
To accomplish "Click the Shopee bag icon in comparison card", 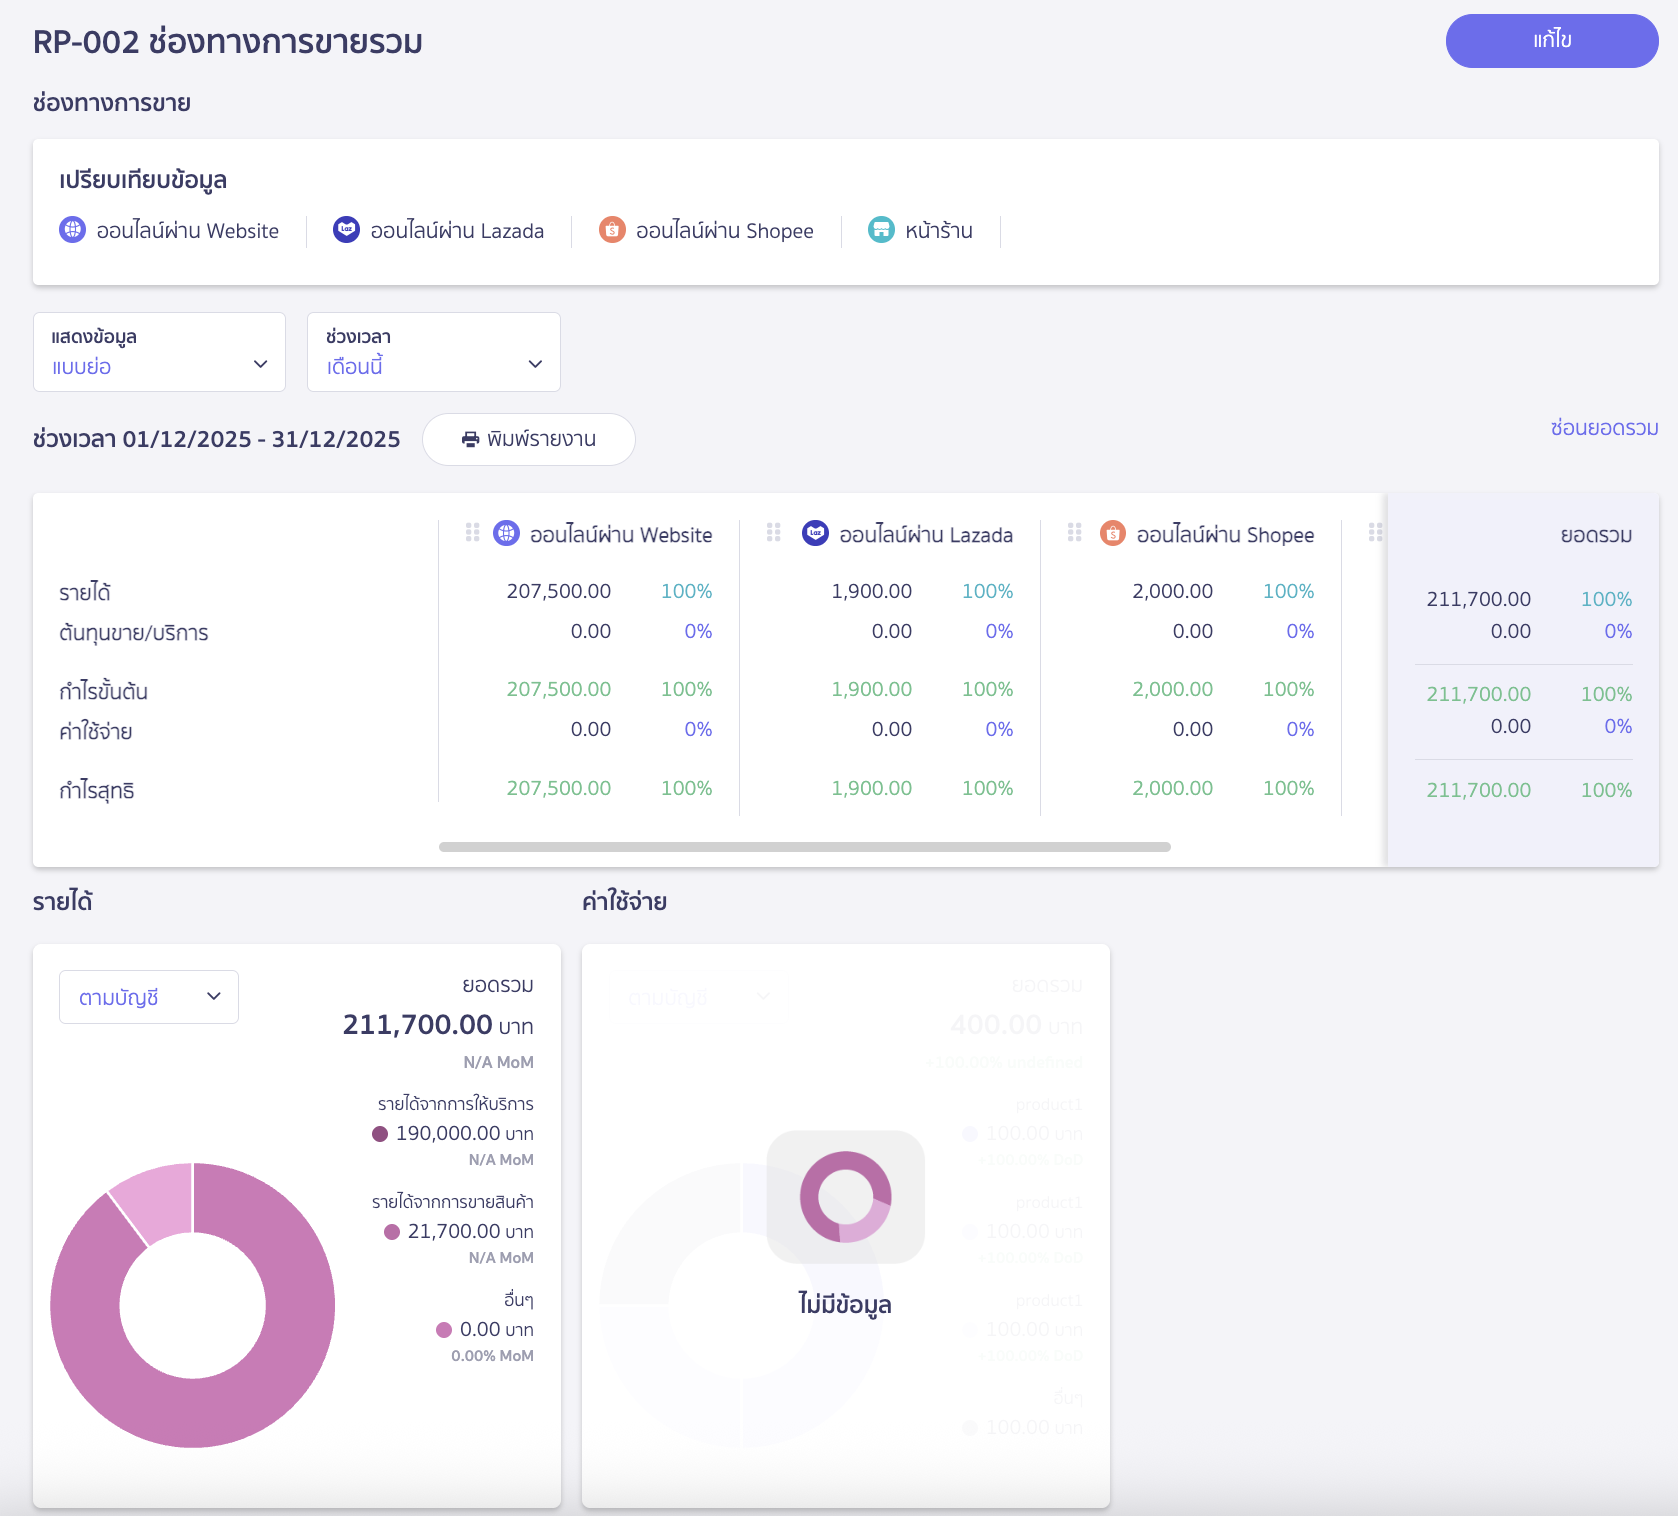I will coord(612,230).
